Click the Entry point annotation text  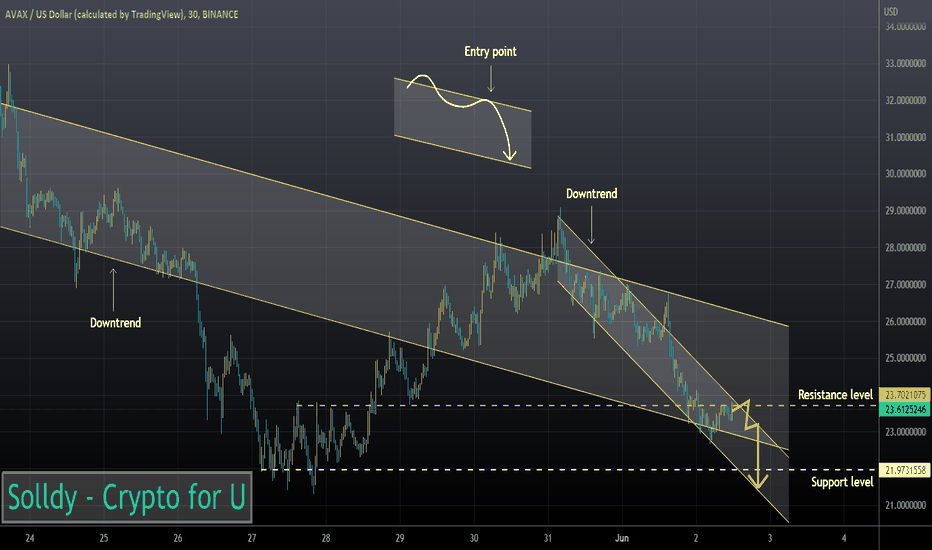pos(490,52)
